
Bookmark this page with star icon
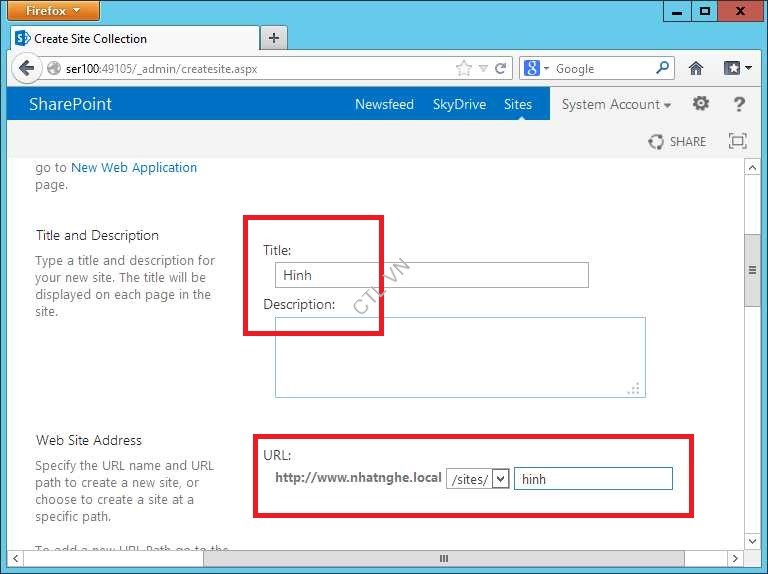[x=463, y=69]
